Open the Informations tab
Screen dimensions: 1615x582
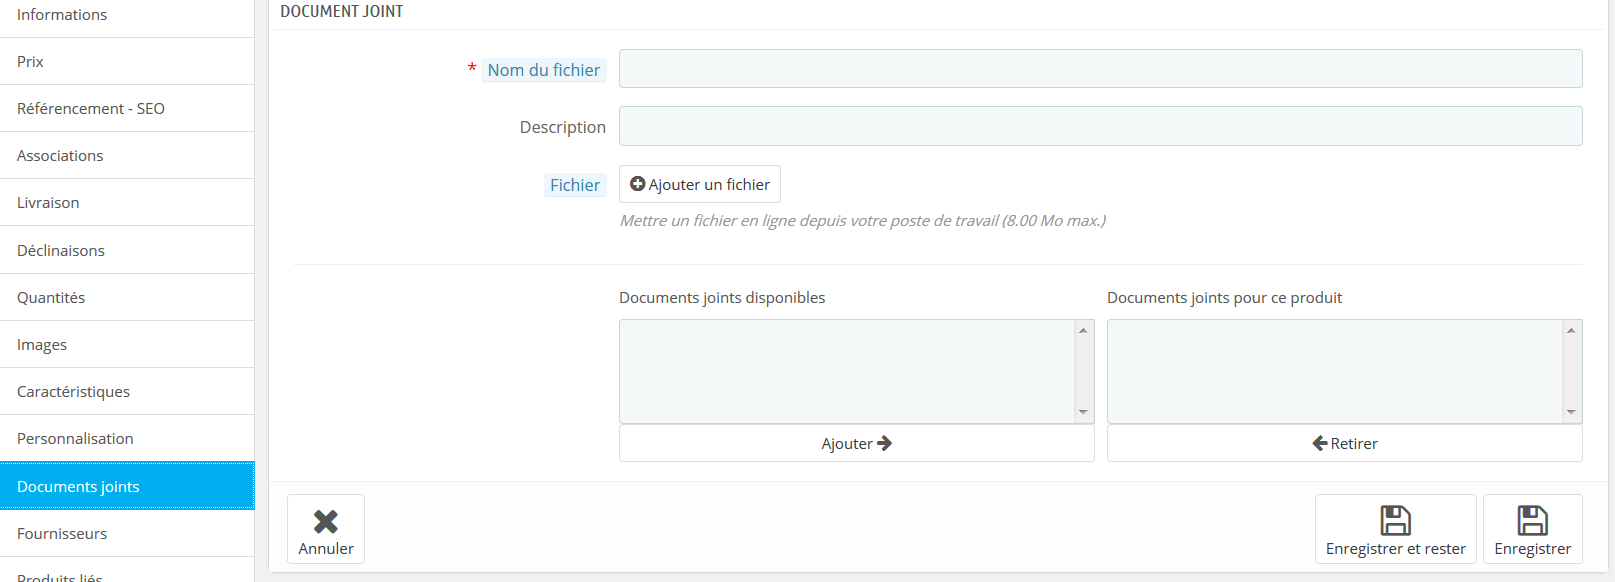point(127,15)
